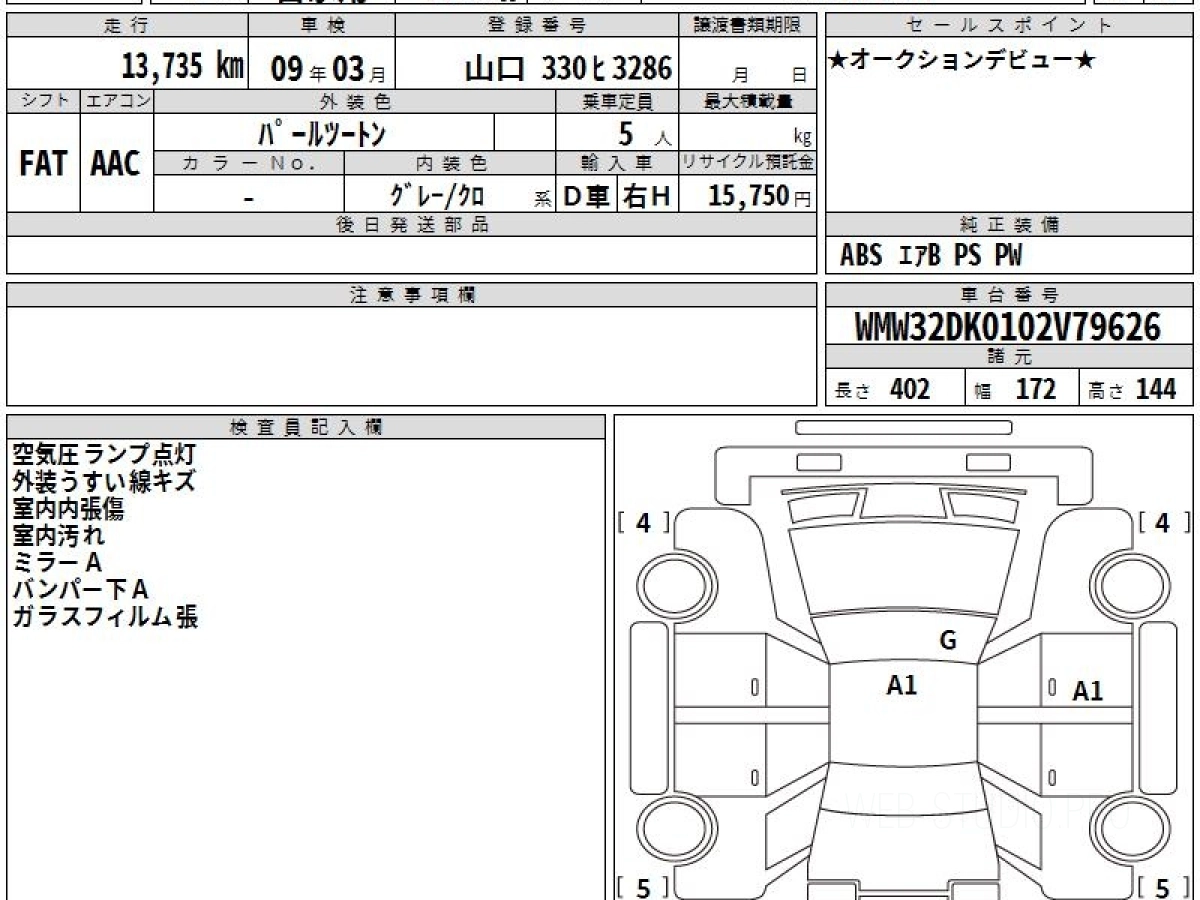1200x900 pixels.
Task: Select the 検査員記入欄 header
Action: pos(306,427)
